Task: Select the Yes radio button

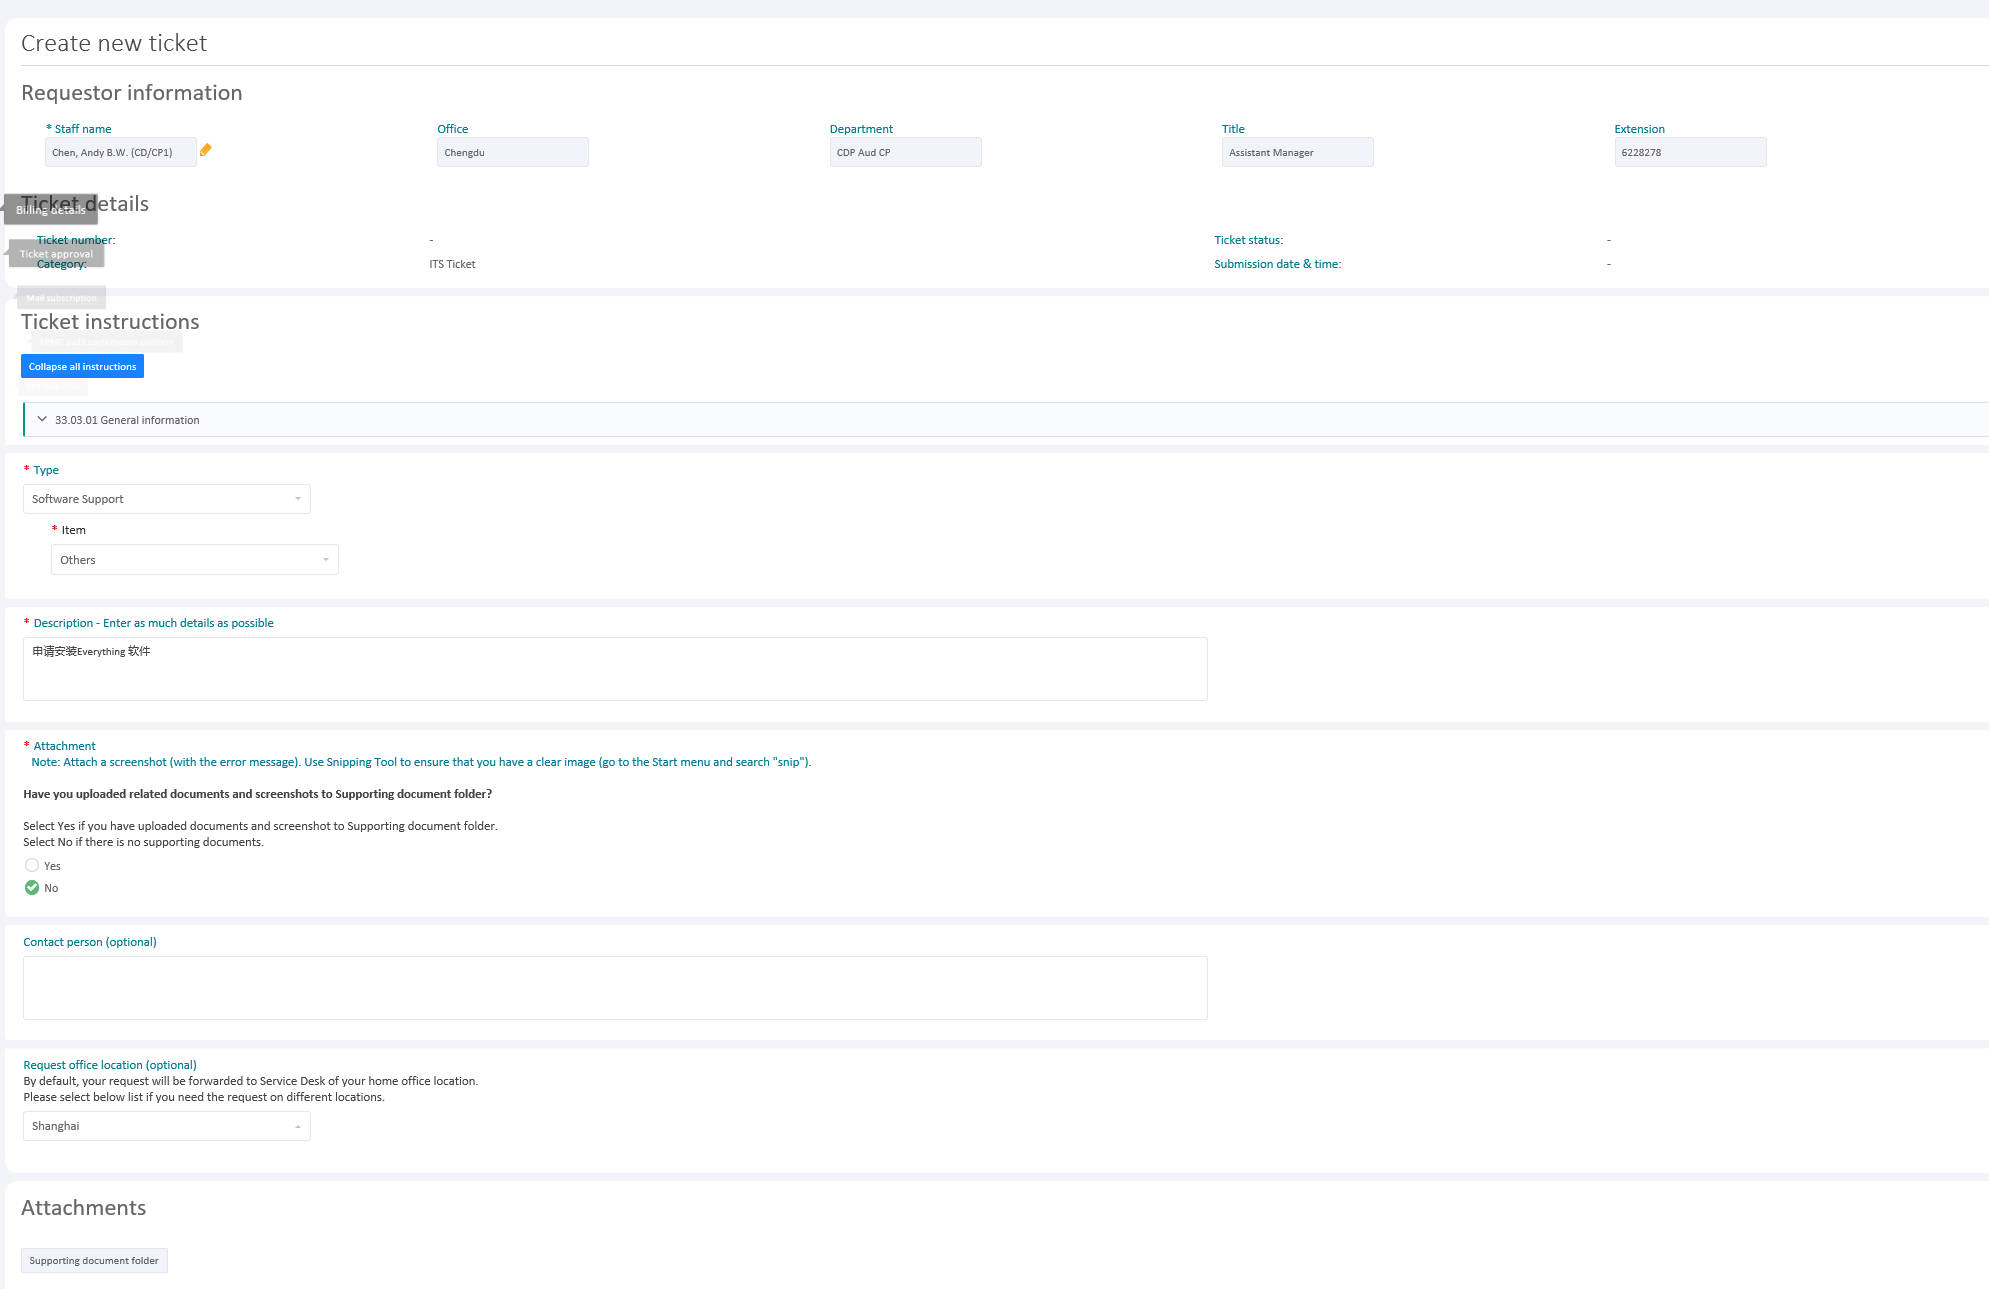Action: point(32,866)
